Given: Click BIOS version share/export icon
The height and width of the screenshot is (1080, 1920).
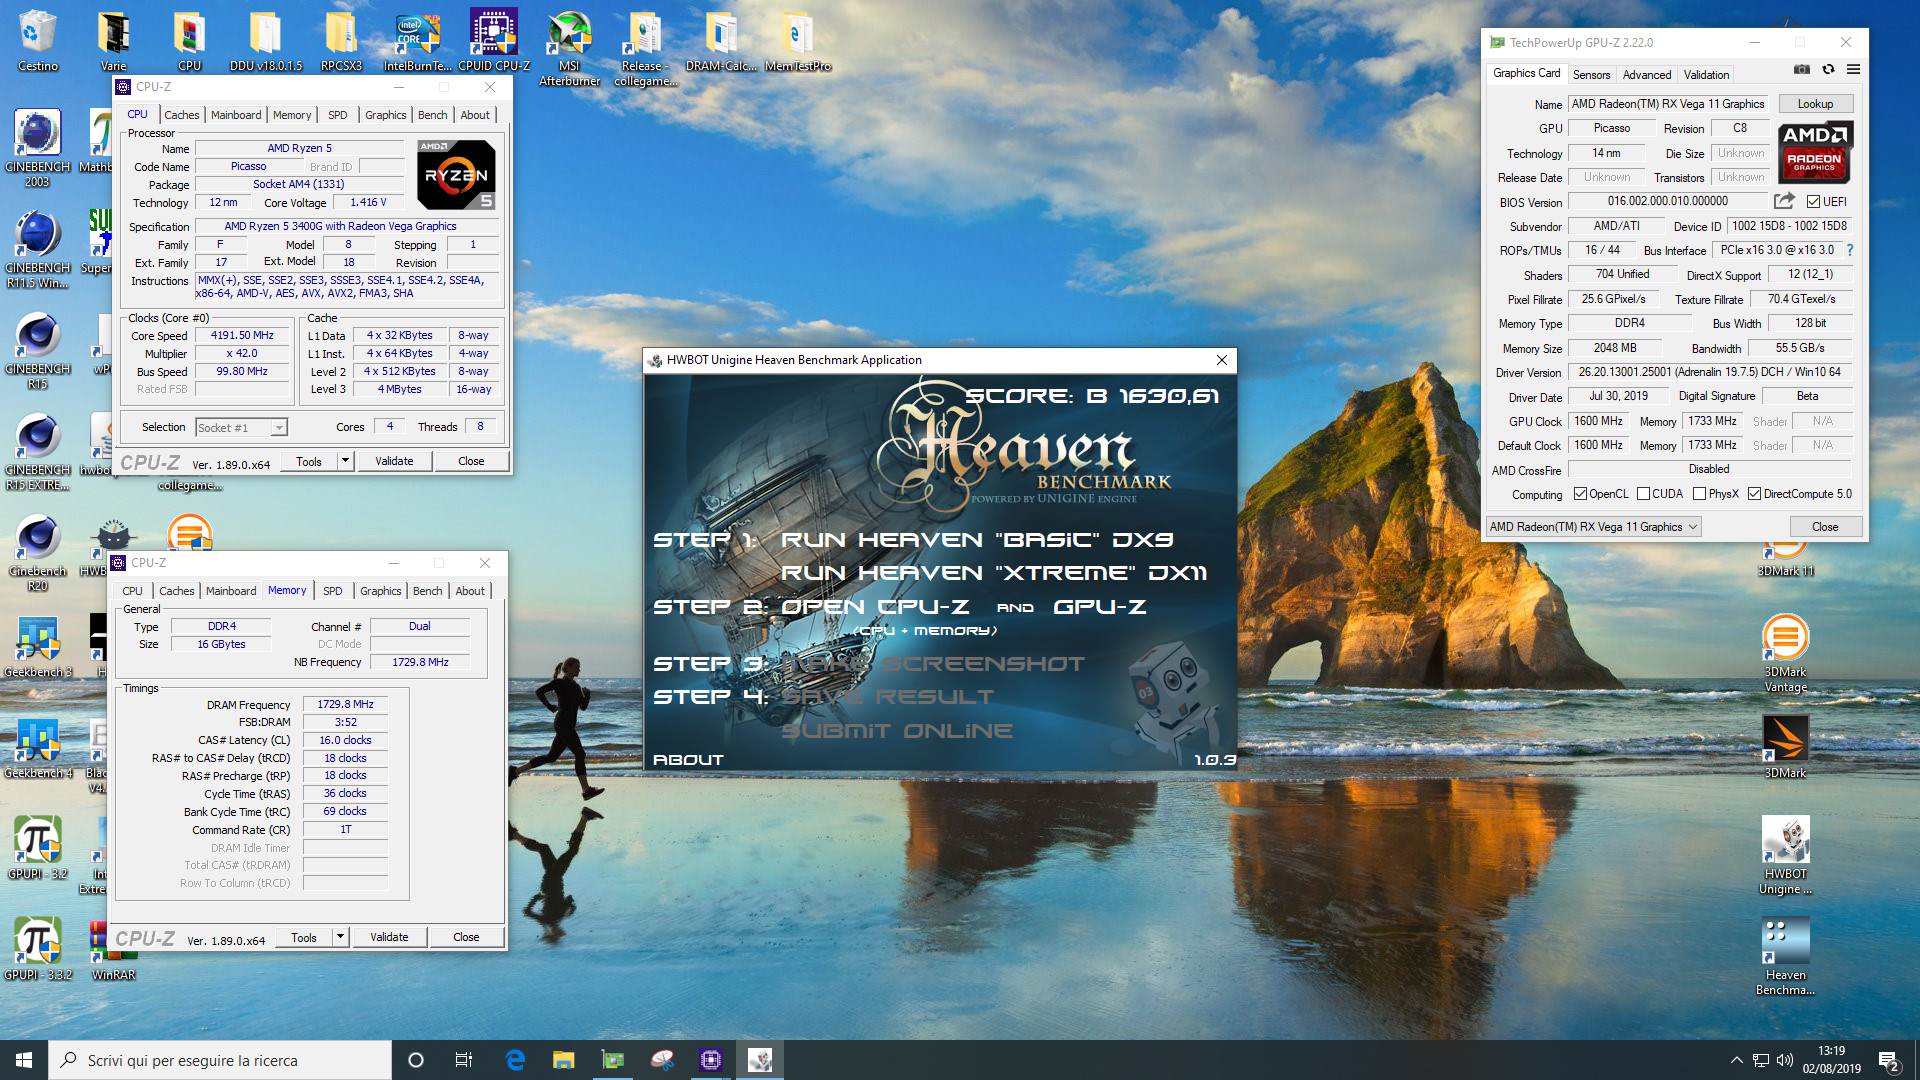Looking at the screenshot, I should 1784,201.
